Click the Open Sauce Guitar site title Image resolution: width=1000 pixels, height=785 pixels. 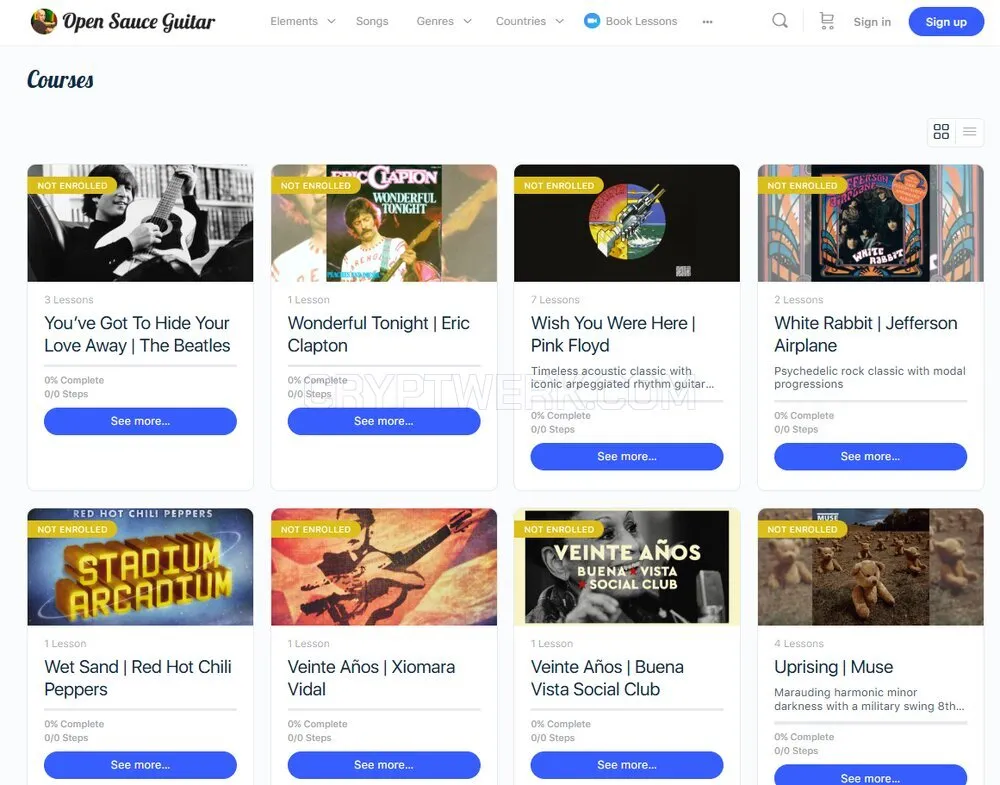pyautogui.click(x=138, y=22)
